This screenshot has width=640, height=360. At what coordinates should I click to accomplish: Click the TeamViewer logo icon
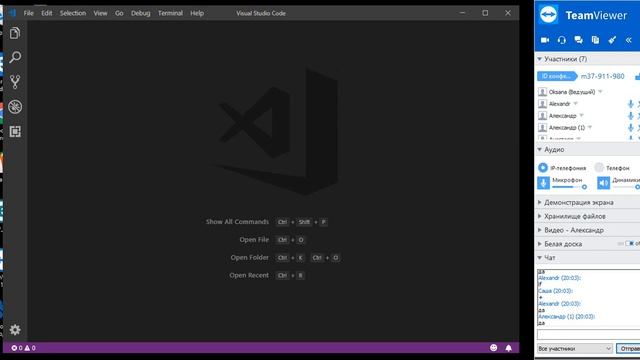pyautogui.click(x=548, y=15)
